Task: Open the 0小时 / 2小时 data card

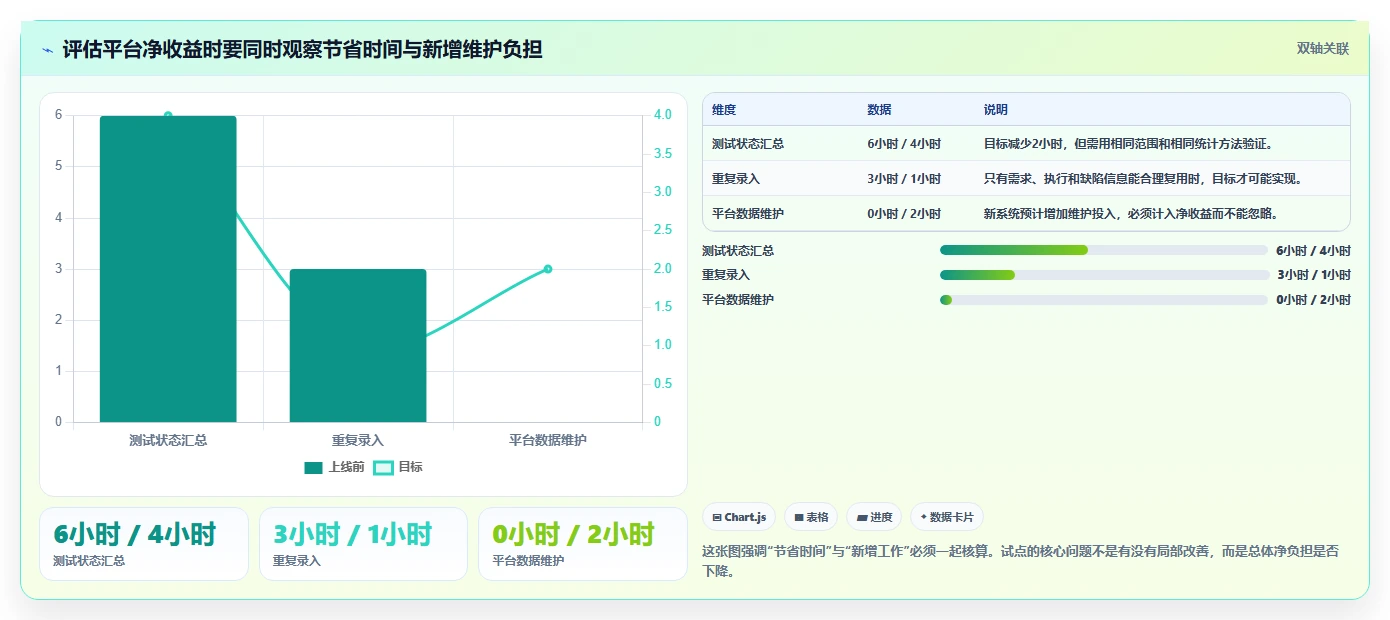Action: (583, 544)
